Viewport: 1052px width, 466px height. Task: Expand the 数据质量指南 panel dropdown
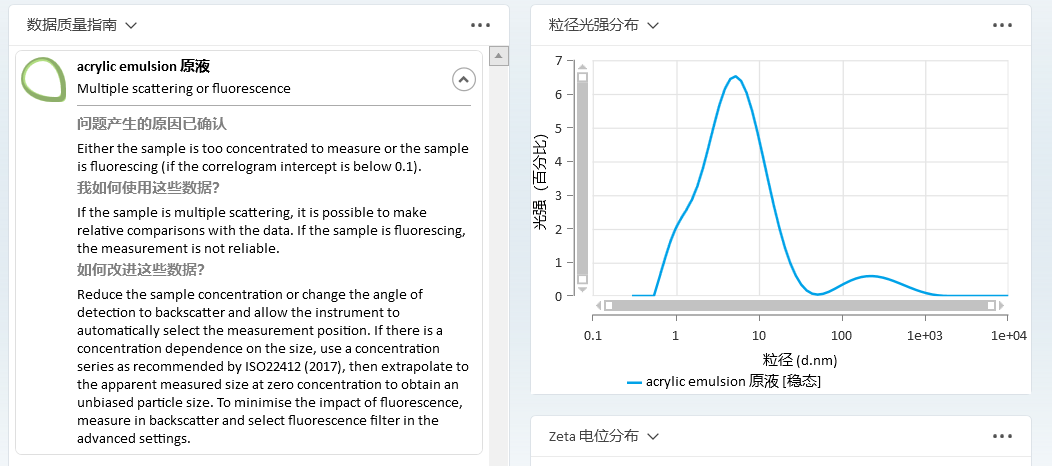pyautogui.click(x=132, y=25)
